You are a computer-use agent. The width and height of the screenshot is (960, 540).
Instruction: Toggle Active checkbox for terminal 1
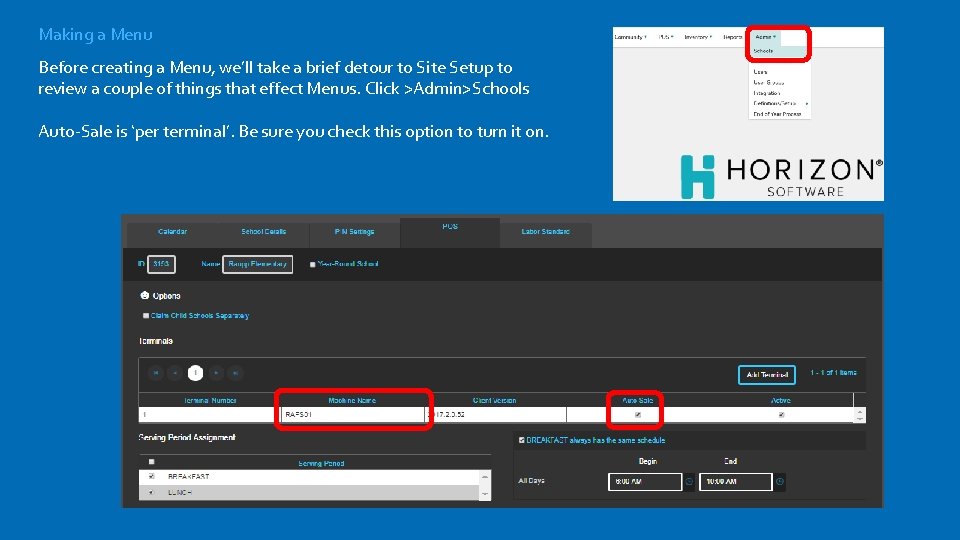781,414
